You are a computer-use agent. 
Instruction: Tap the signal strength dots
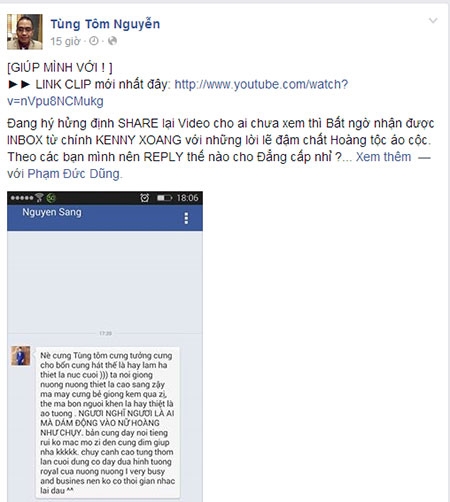click(22, 198)
